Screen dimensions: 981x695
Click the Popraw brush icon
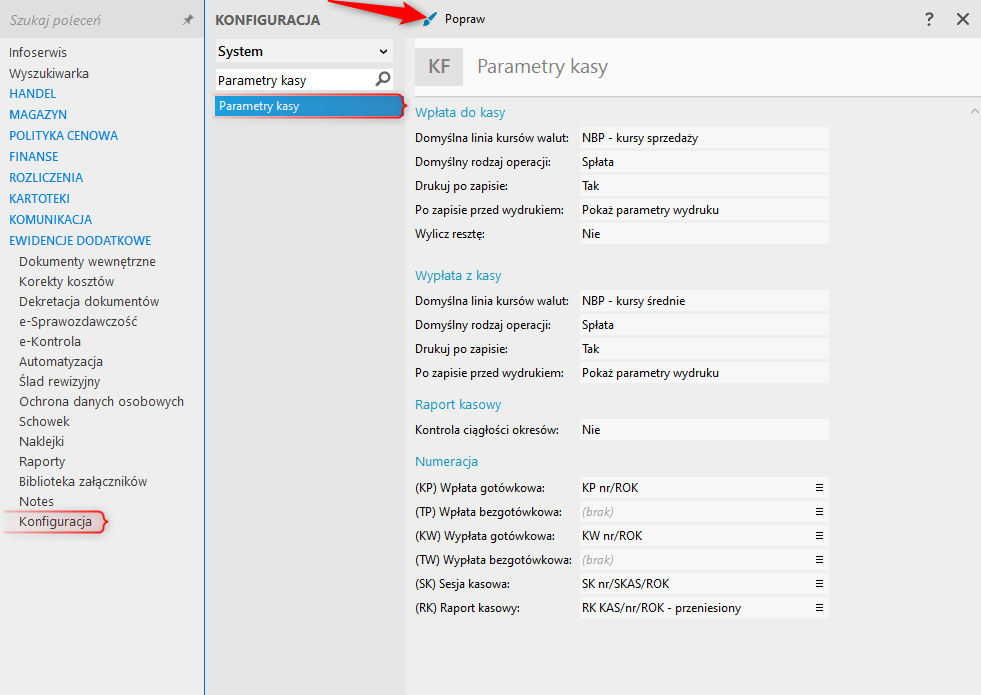[430, 19]
